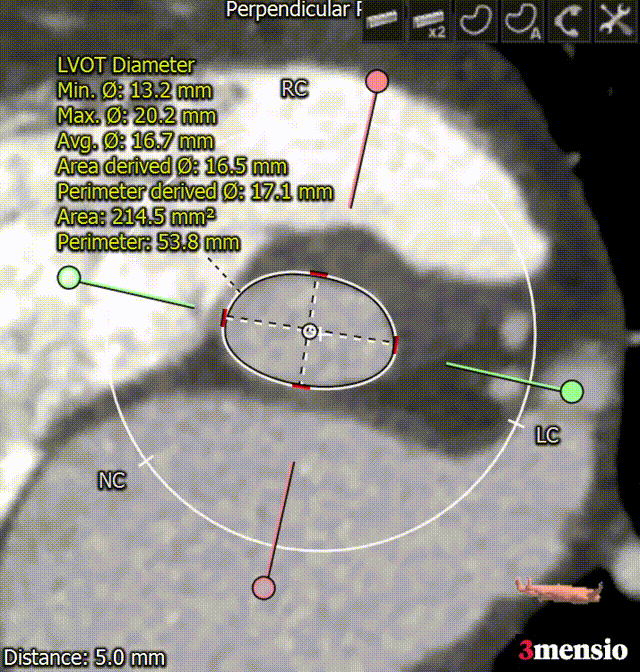640x672 pixels.
Task: Activate the freehand contour drawing tool
Action: pyautogui.click(x=476, y=21)
